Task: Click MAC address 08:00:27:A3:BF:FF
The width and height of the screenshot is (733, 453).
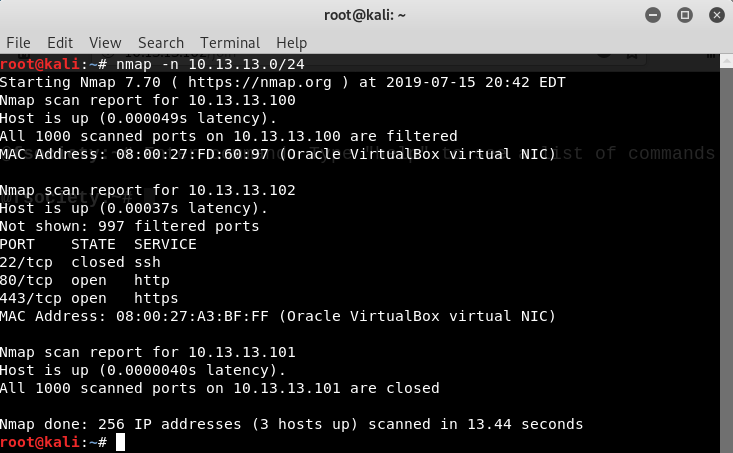Action: click(x=192, y=316)
